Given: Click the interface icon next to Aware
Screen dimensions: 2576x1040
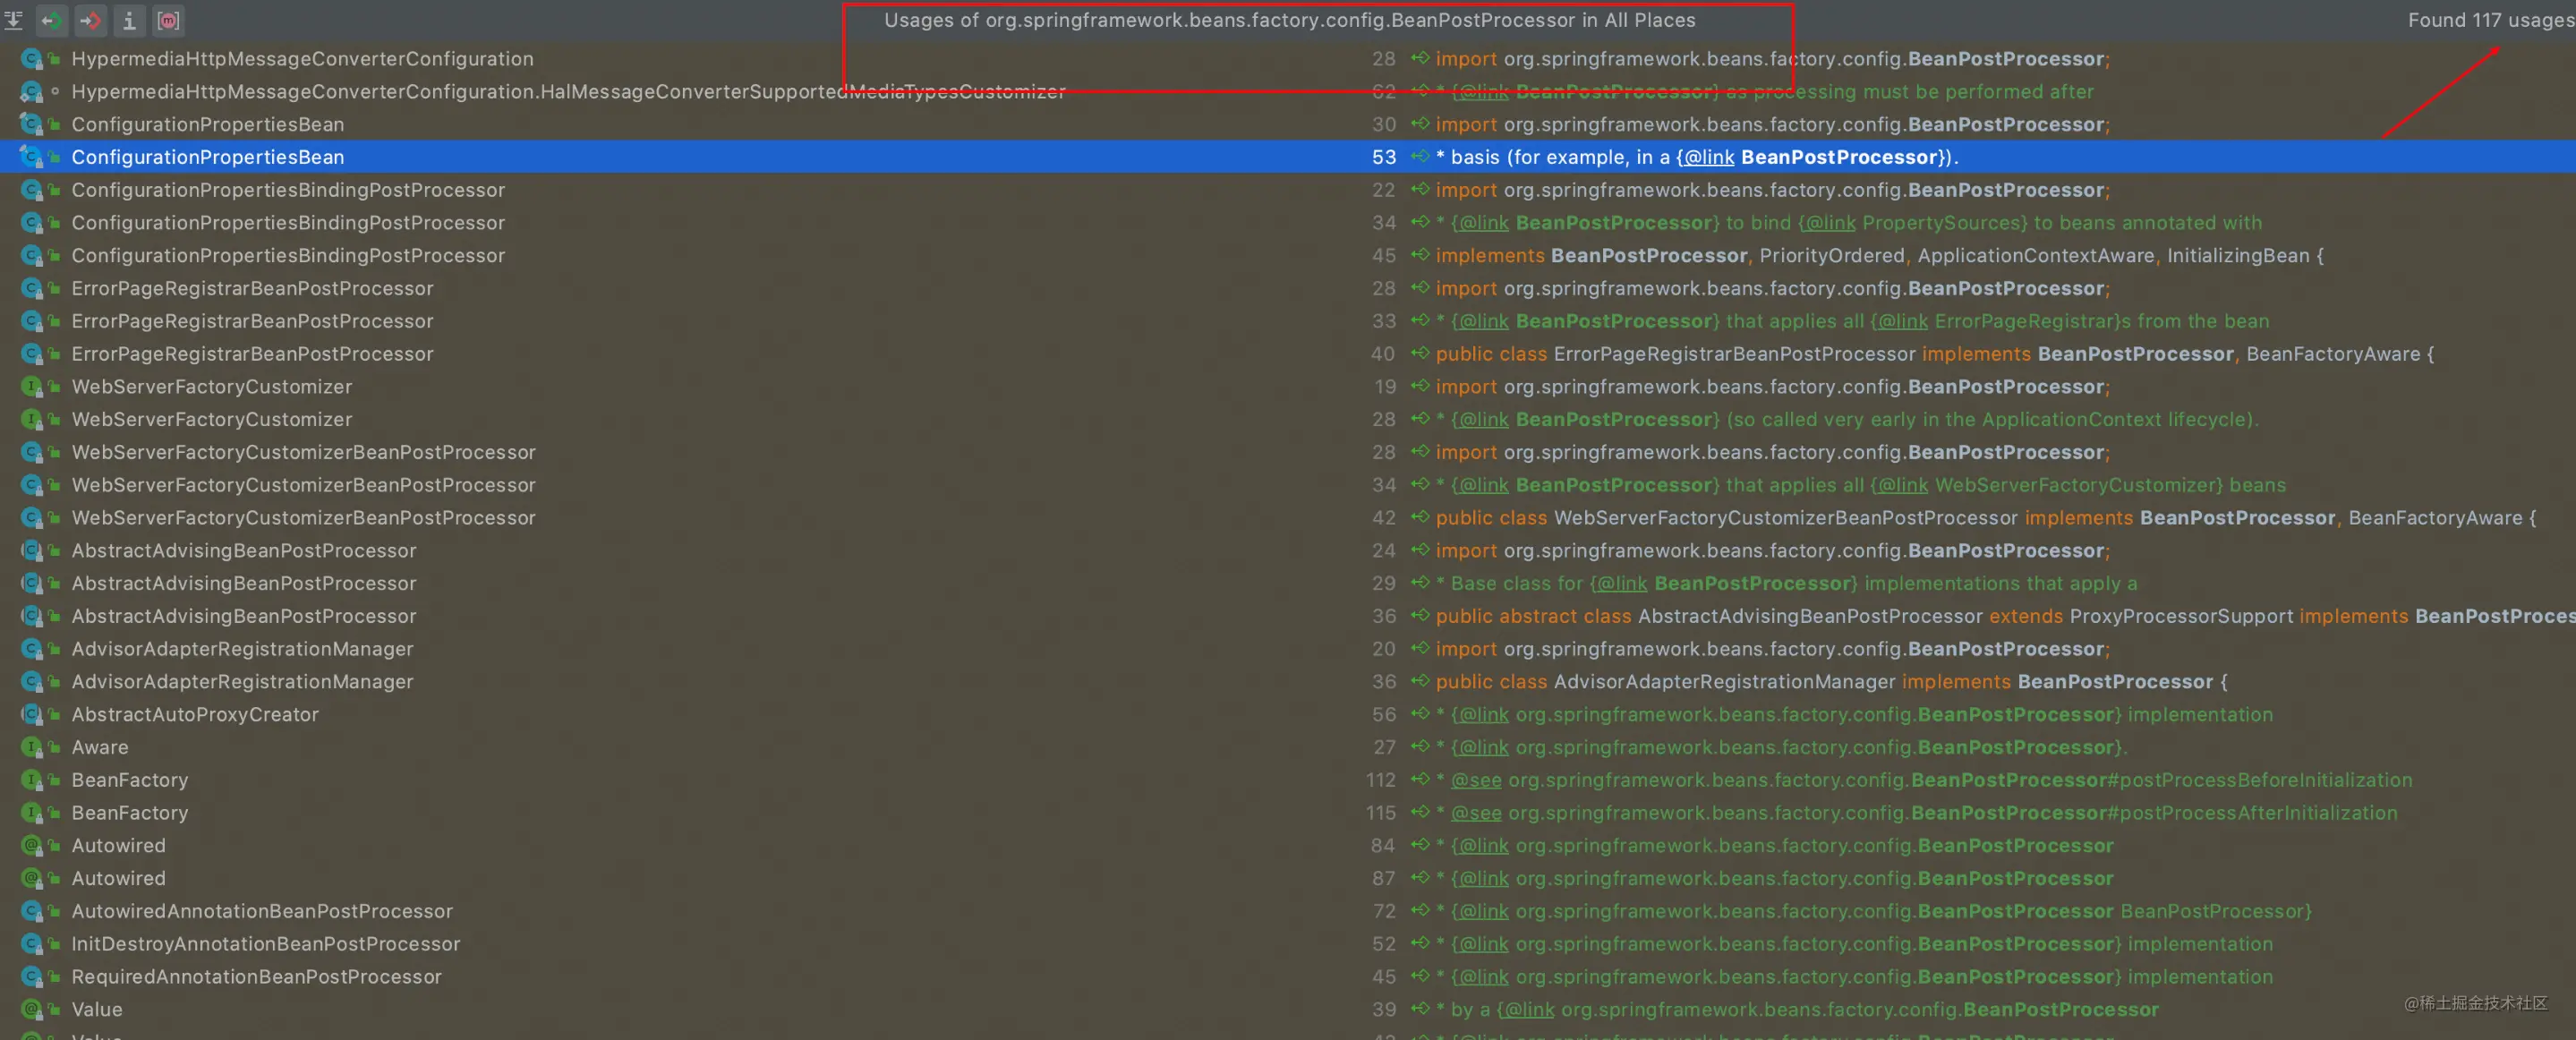Looking at the screenshot, I should point(31,748).
